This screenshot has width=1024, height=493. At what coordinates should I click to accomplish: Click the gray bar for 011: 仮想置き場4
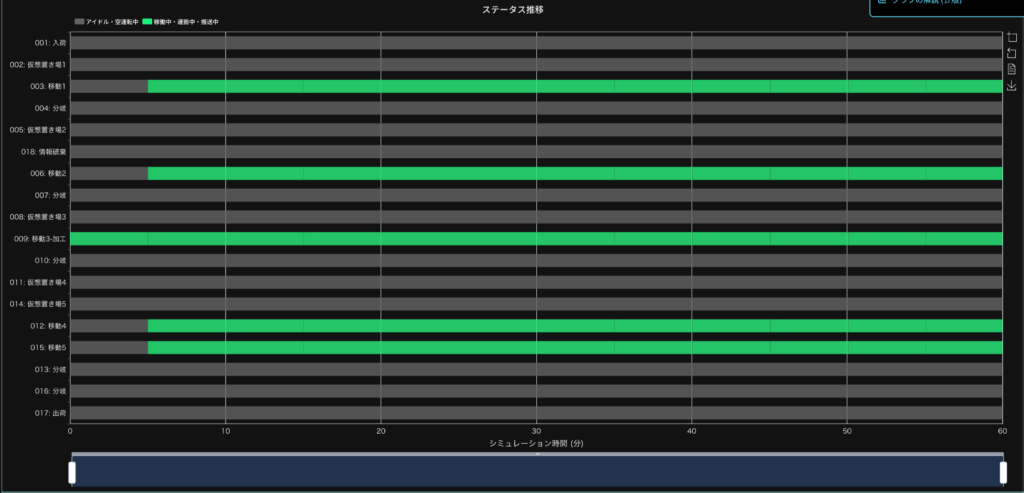coord(536,282)
